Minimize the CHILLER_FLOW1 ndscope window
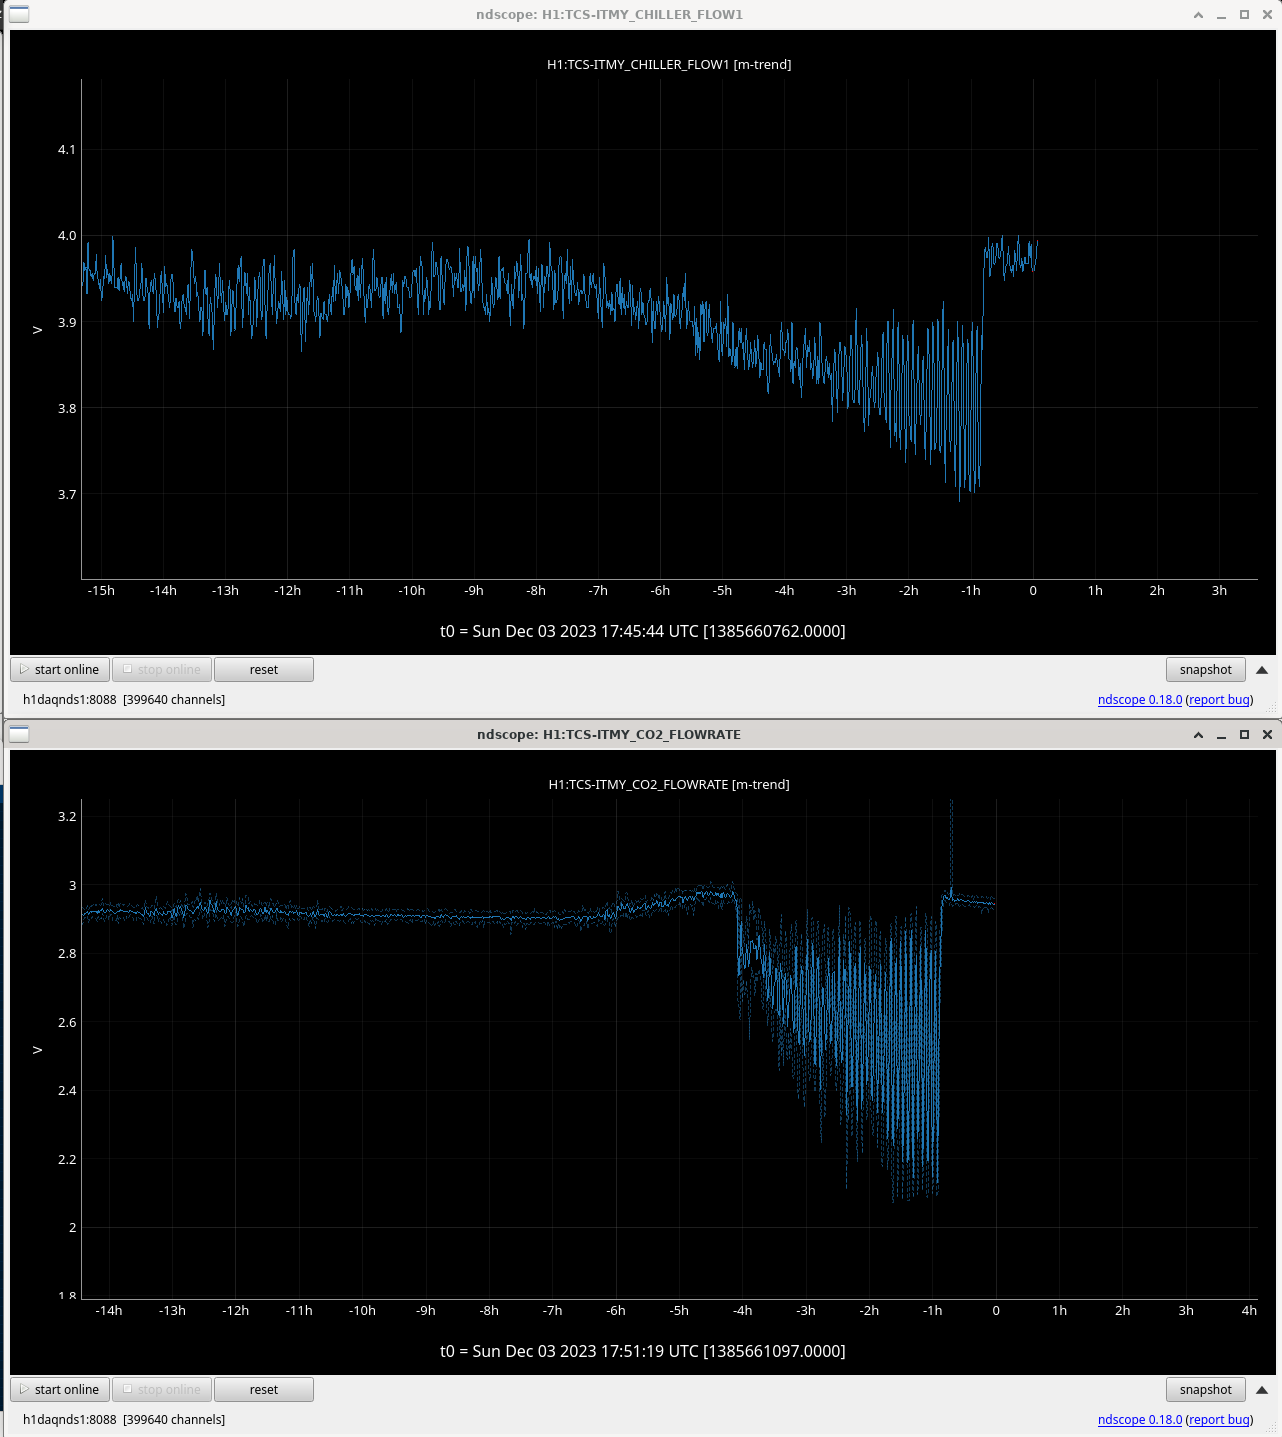1282x1437 pixels. (1221, 15)
